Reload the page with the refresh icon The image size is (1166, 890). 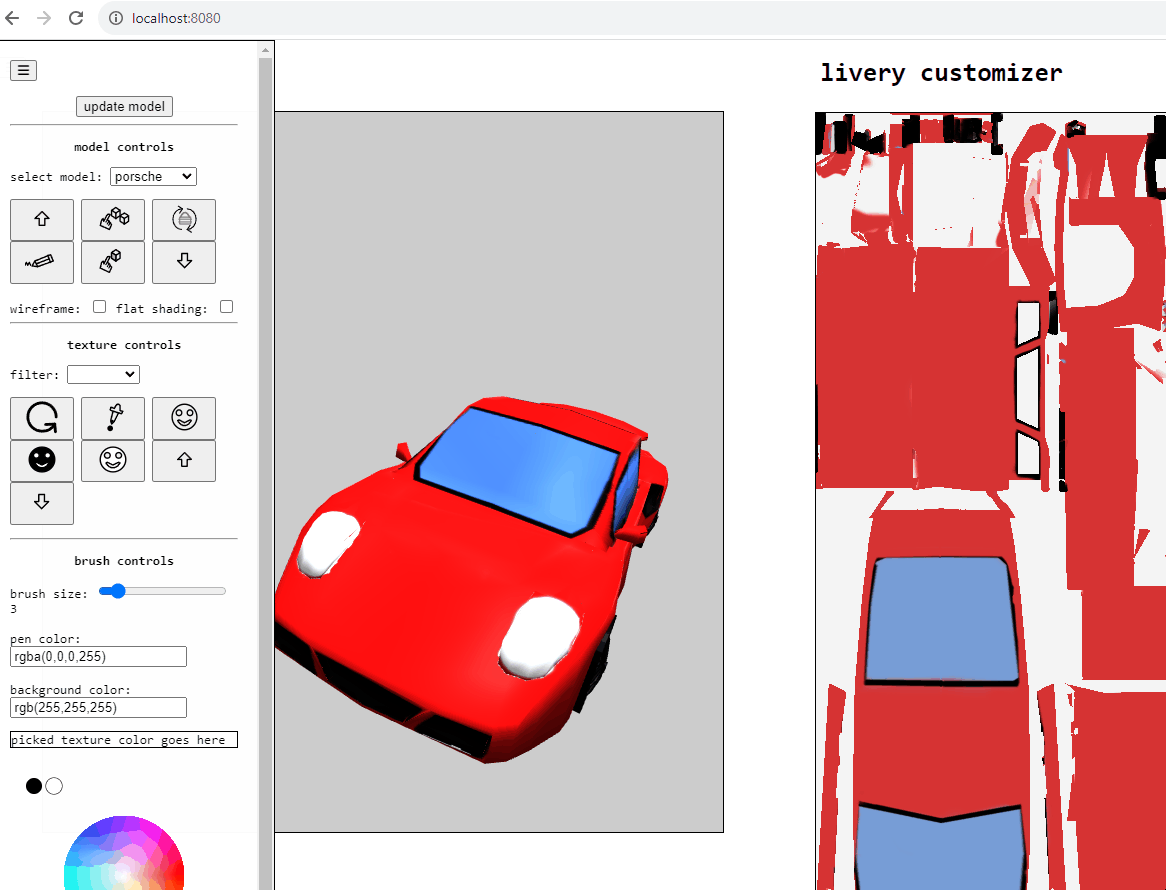(x=76, y=18)
